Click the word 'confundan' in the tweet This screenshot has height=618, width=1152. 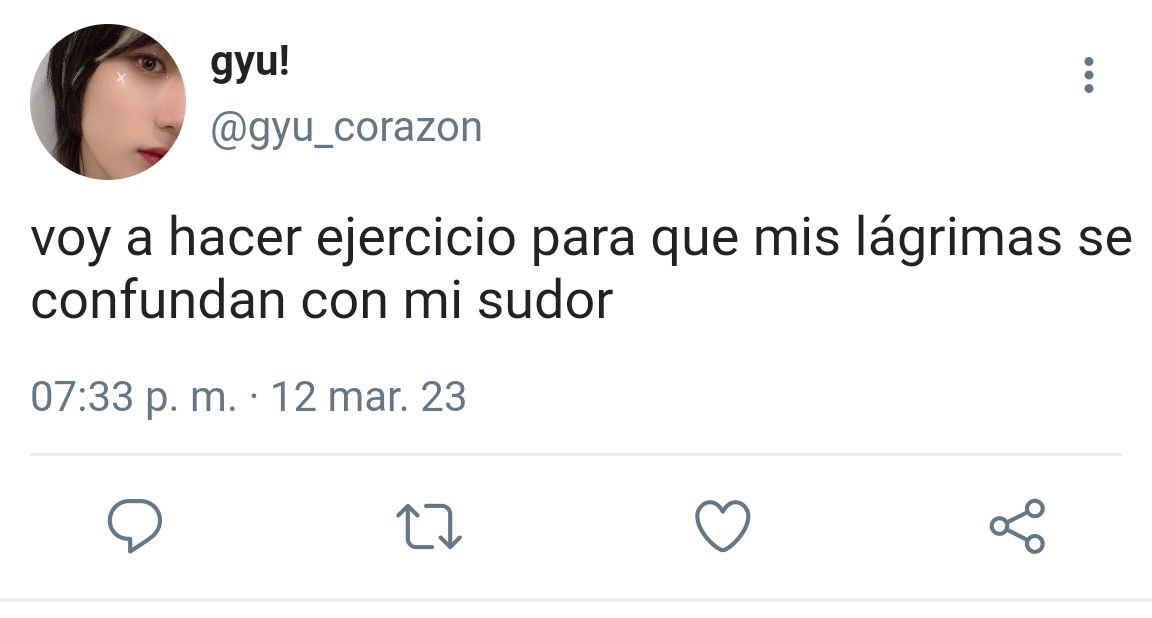tap(158, 302)
